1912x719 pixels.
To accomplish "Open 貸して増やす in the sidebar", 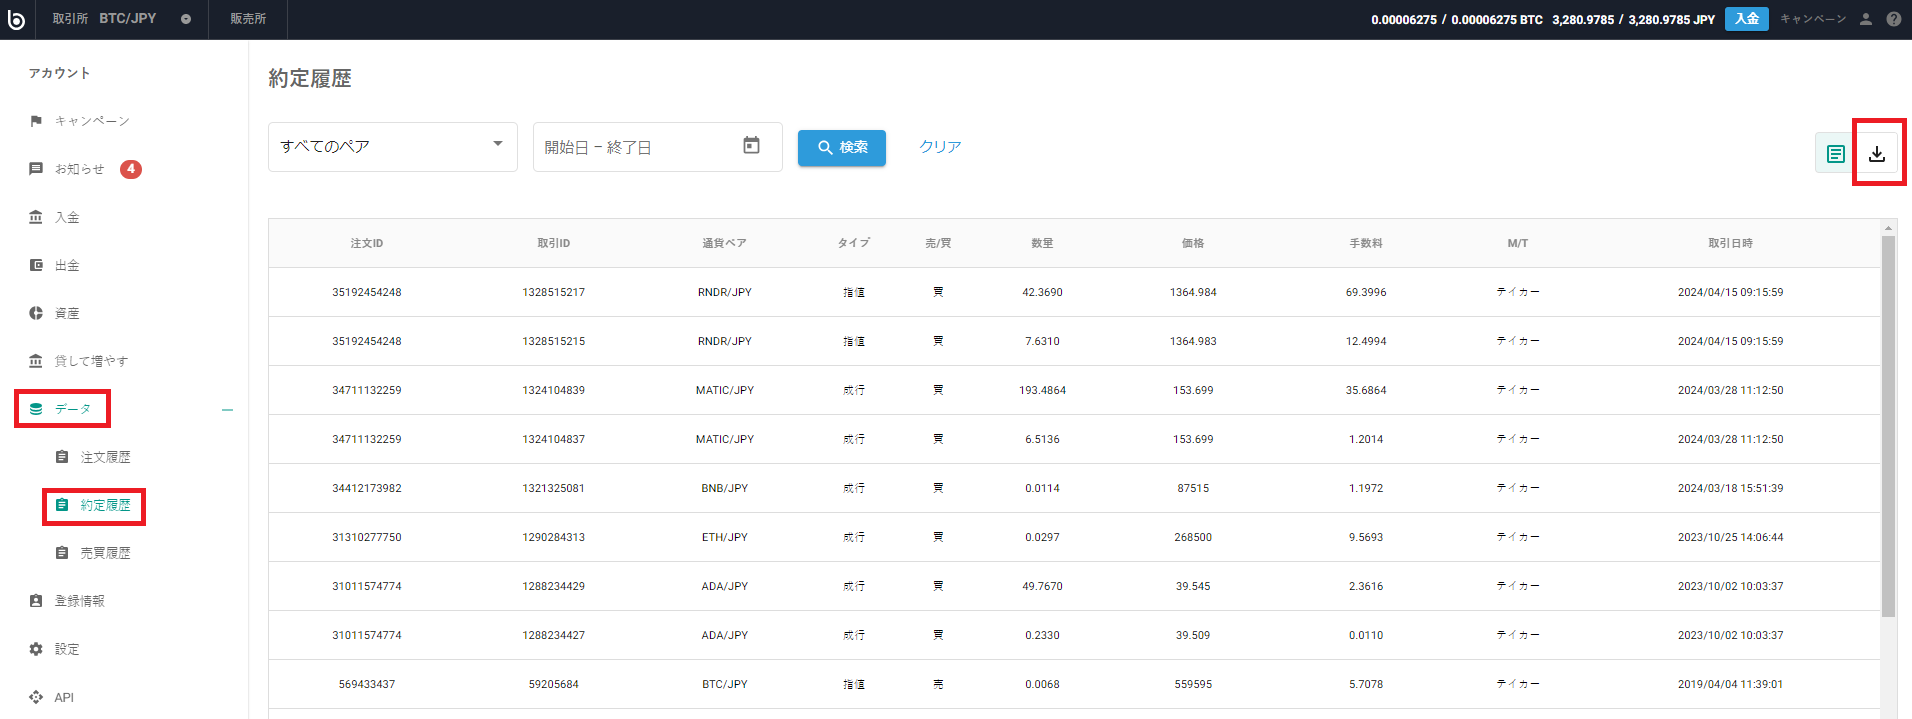I will 90,361.
